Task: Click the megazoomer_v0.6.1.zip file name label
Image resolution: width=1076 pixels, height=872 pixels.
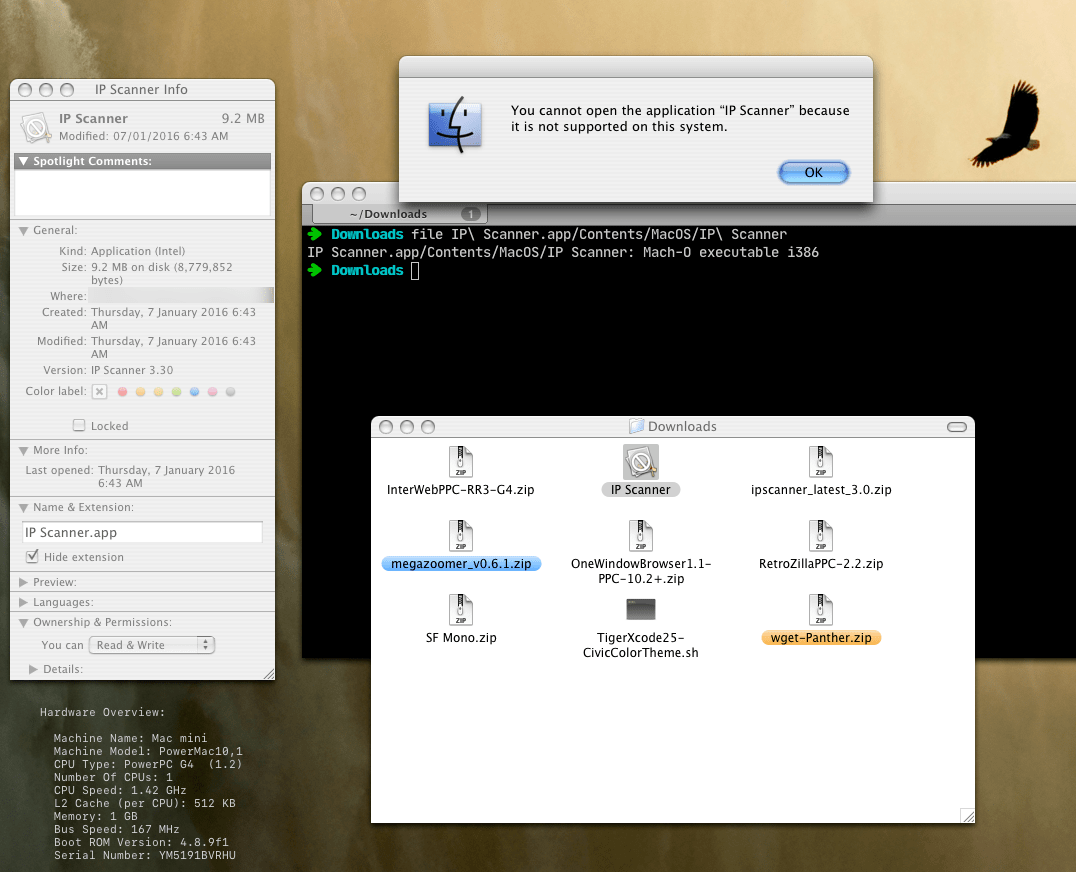Action: (461, 563)
